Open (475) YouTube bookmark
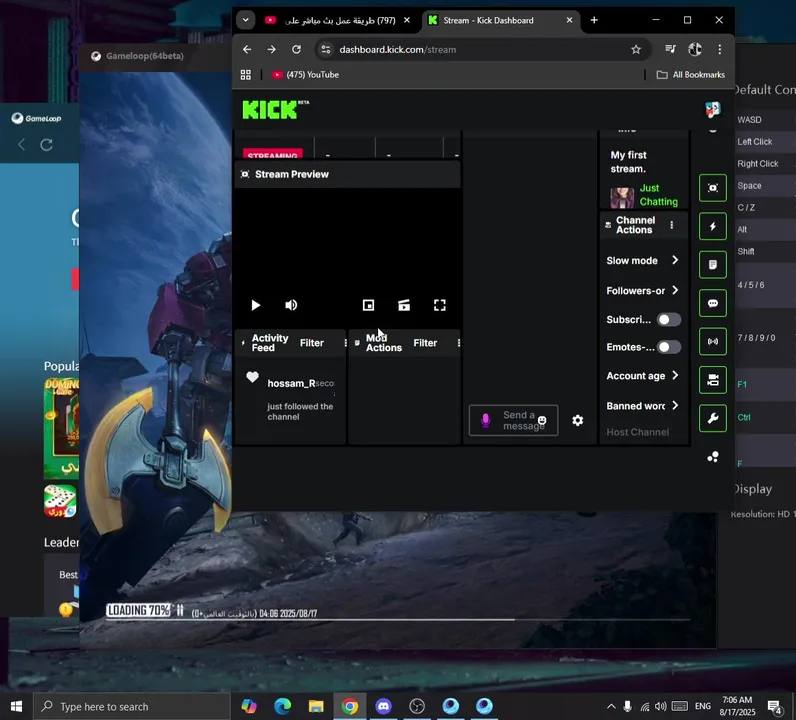796x720 pixels. click(306, 75)
